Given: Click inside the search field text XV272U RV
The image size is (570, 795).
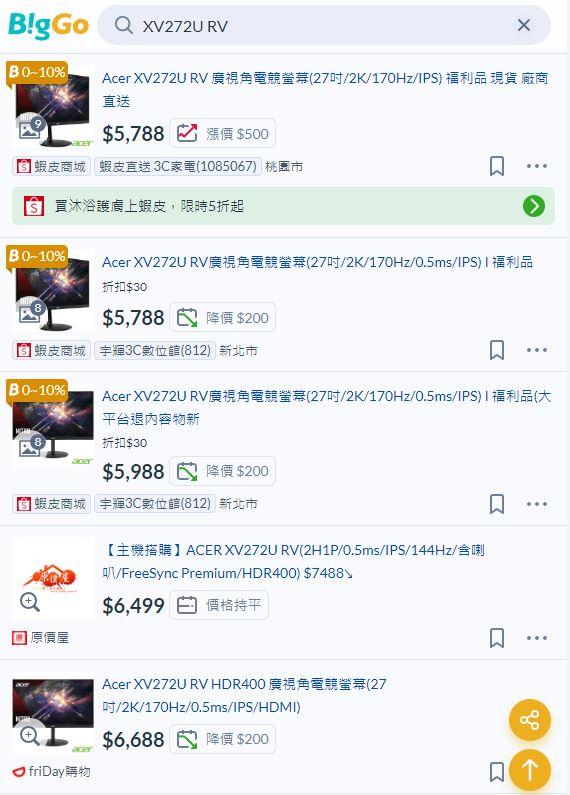Looking at the screenshot, I should [x=185, y=26].
